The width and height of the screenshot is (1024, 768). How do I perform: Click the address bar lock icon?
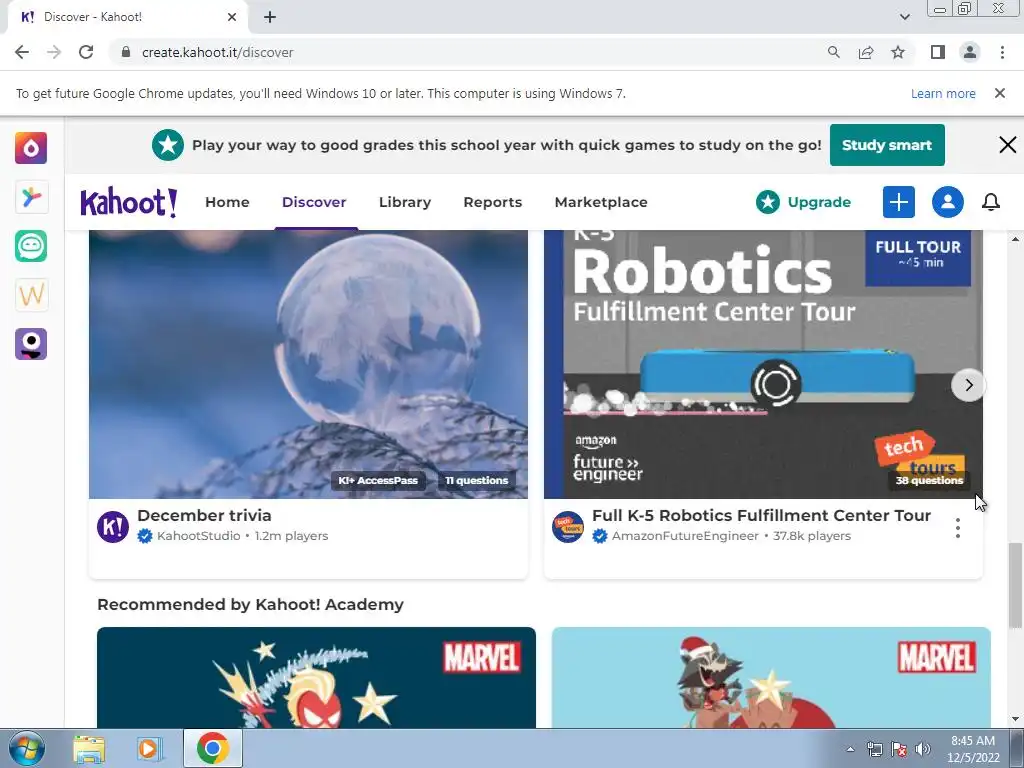tap(127, 52)
